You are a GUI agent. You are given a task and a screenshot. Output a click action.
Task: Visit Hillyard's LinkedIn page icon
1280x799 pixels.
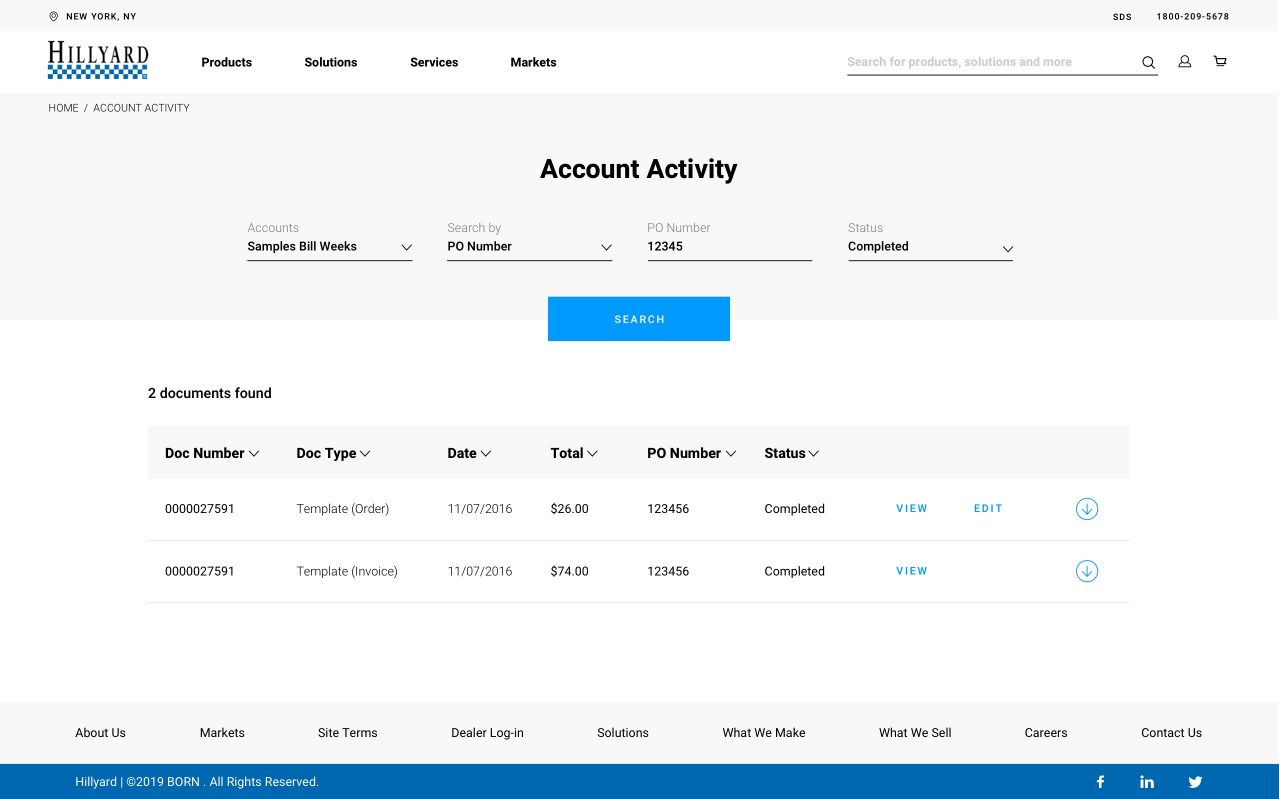coord(1147,782)
